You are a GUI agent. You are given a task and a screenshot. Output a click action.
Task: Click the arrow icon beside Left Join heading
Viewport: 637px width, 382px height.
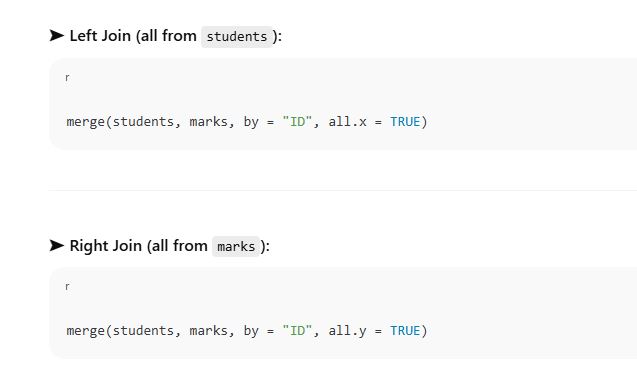pyautogui.click(x=56, y=36)
